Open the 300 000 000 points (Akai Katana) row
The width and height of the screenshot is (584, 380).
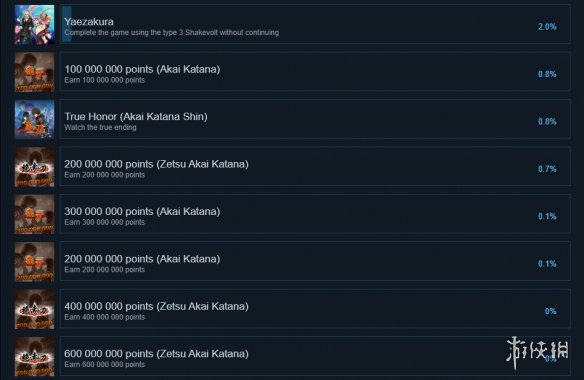coord(315,214)
